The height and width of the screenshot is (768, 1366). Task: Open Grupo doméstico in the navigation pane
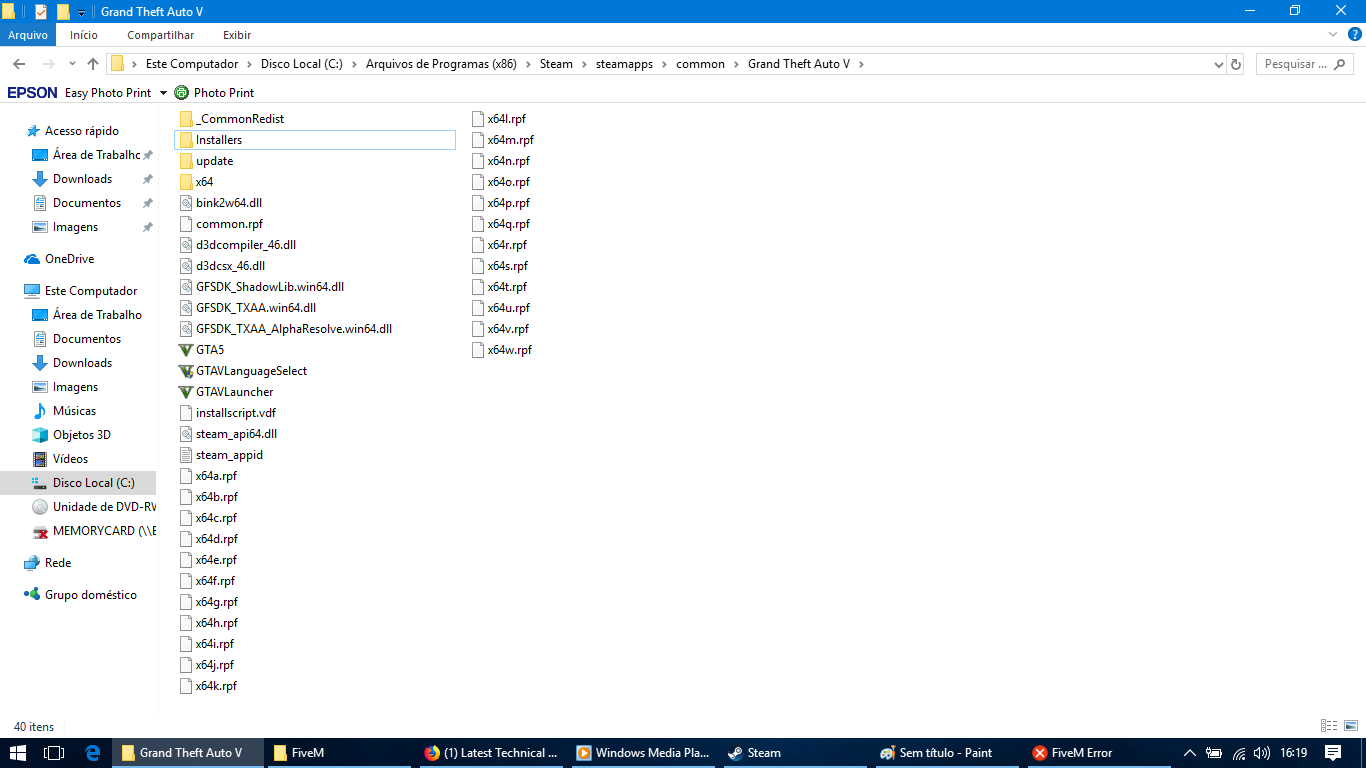point(90,595)
